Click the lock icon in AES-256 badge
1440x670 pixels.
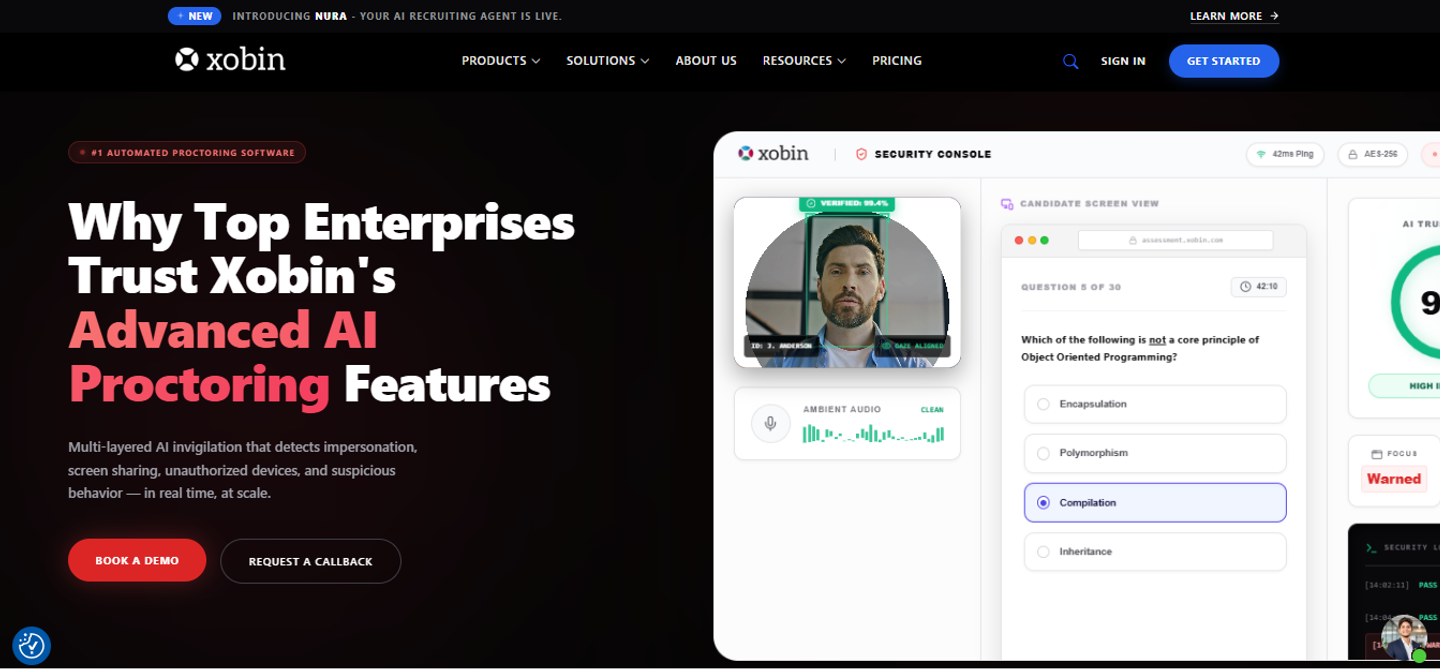(1352, 154)
